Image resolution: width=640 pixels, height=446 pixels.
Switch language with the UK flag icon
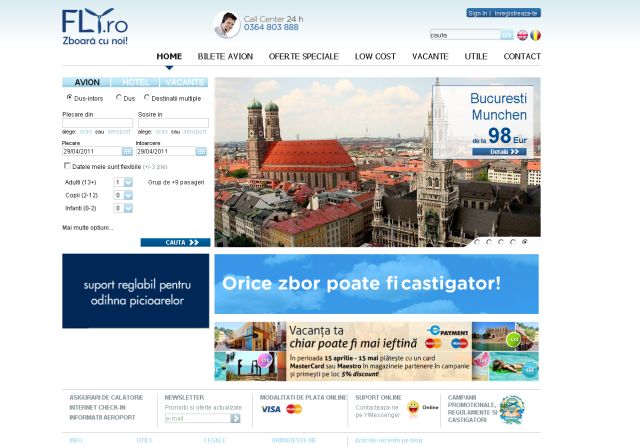(522, 35)
